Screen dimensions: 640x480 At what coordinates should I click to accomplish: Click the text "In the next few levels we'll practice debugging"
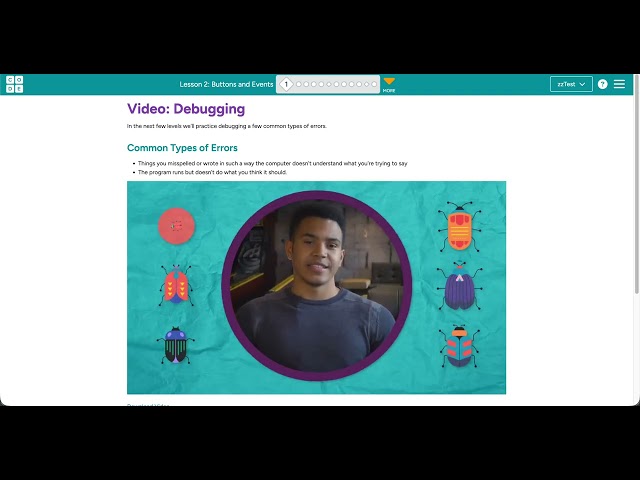pos(186,126)
